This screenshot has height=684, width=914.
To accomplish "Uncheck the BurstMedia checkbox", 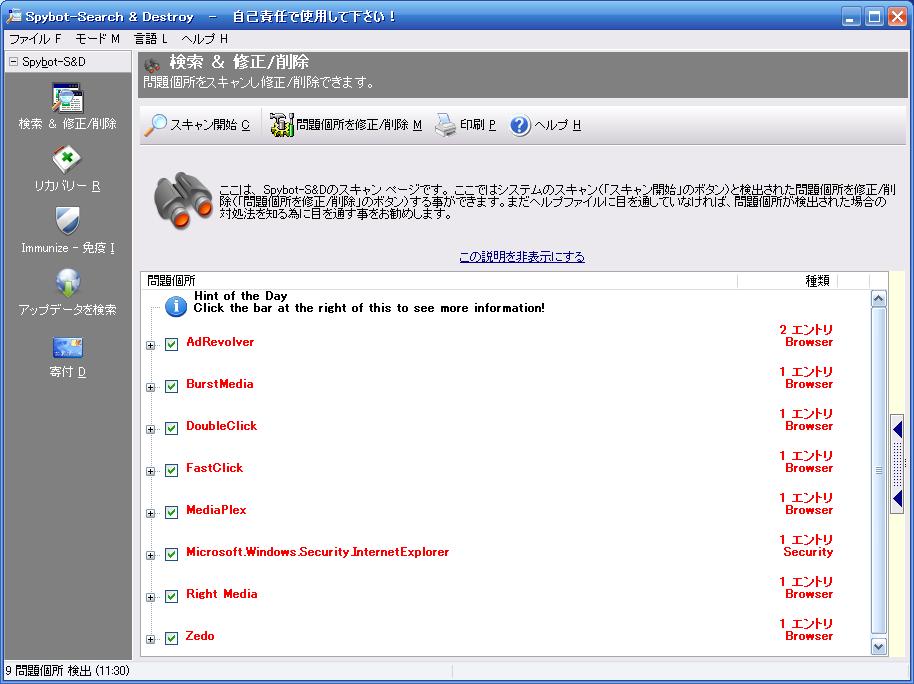I will [171, 386].
